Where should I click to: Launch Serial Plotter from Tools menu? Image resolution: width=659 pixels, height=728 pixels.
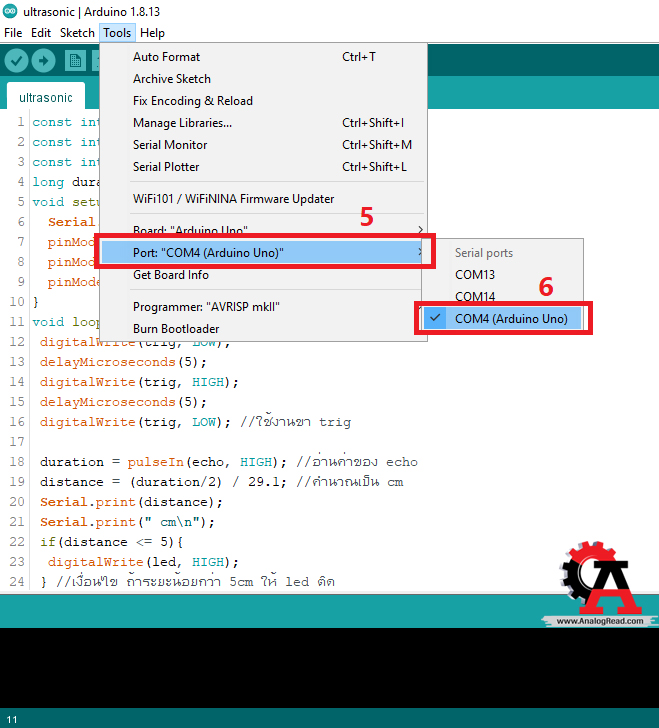tap(263, 167)
